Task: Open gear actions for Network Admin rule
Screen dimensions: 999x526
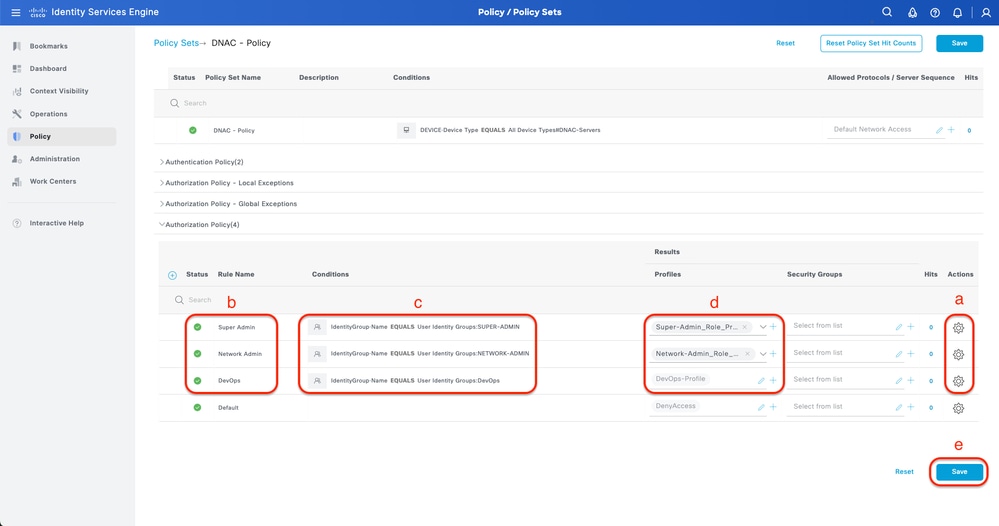Action: pos(958,355)
